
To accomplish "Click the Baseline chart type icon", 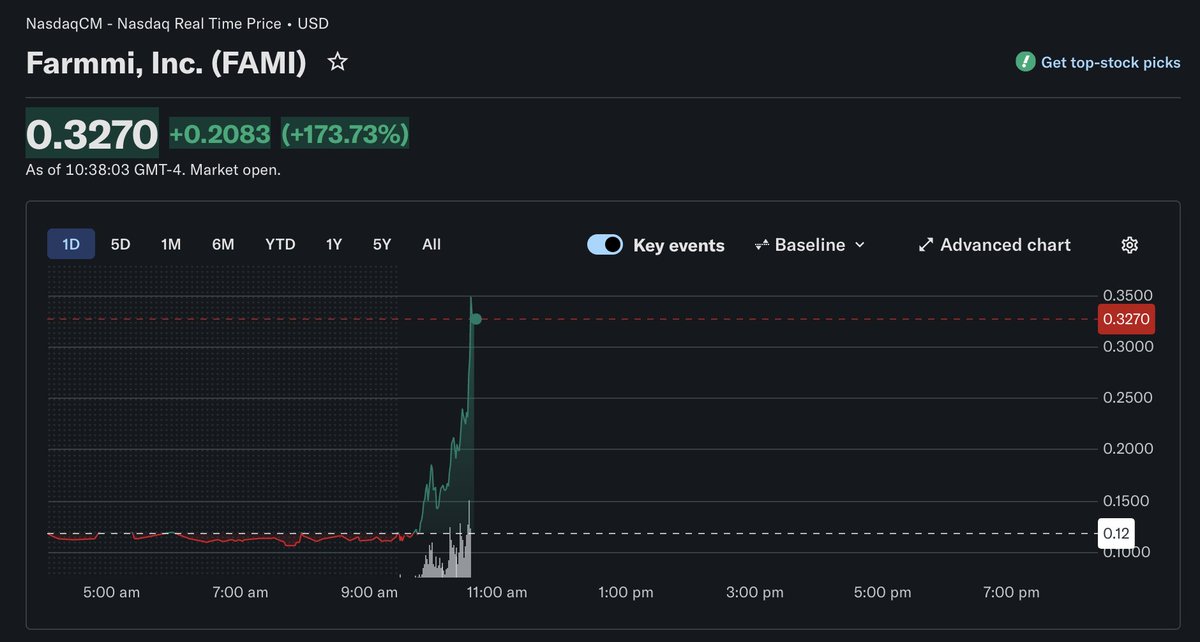I will click(761, 245).
